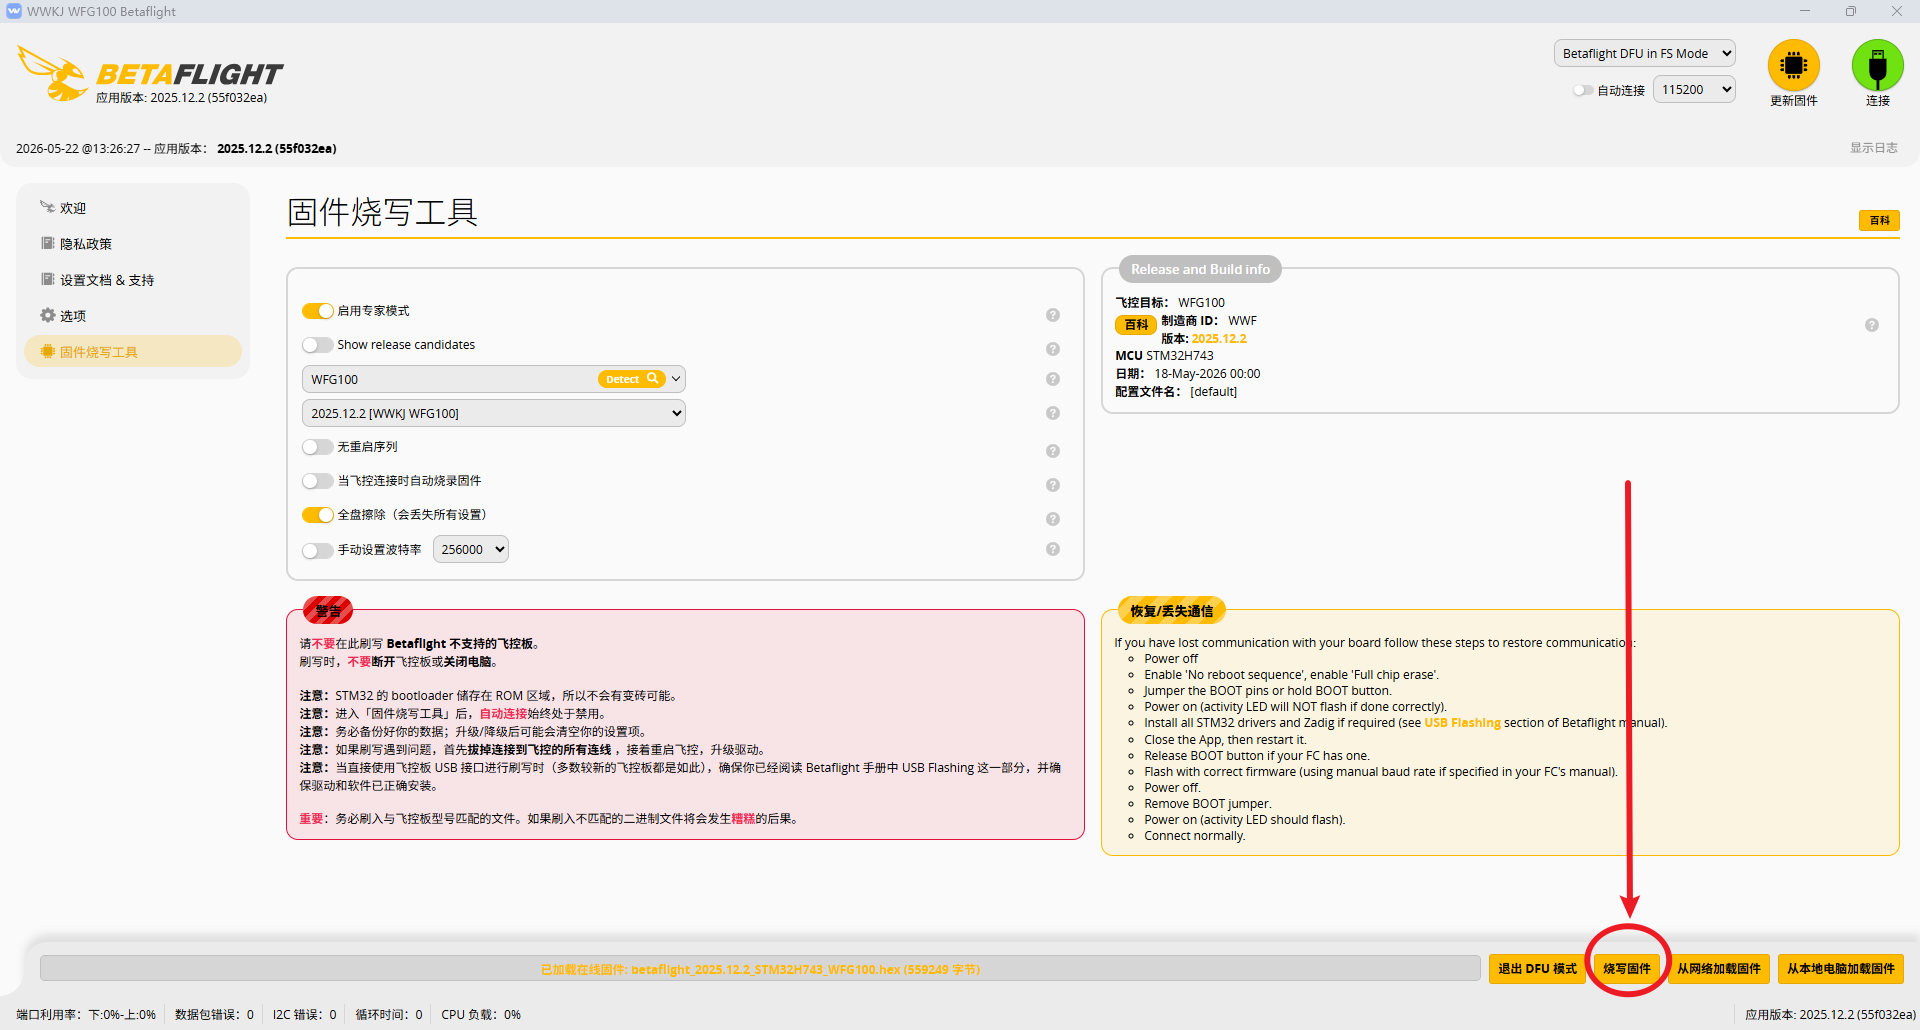Click CPU 负载: 0% in the status bar
This screenshot has height=1030, width=1920.
click(481, 1015)
